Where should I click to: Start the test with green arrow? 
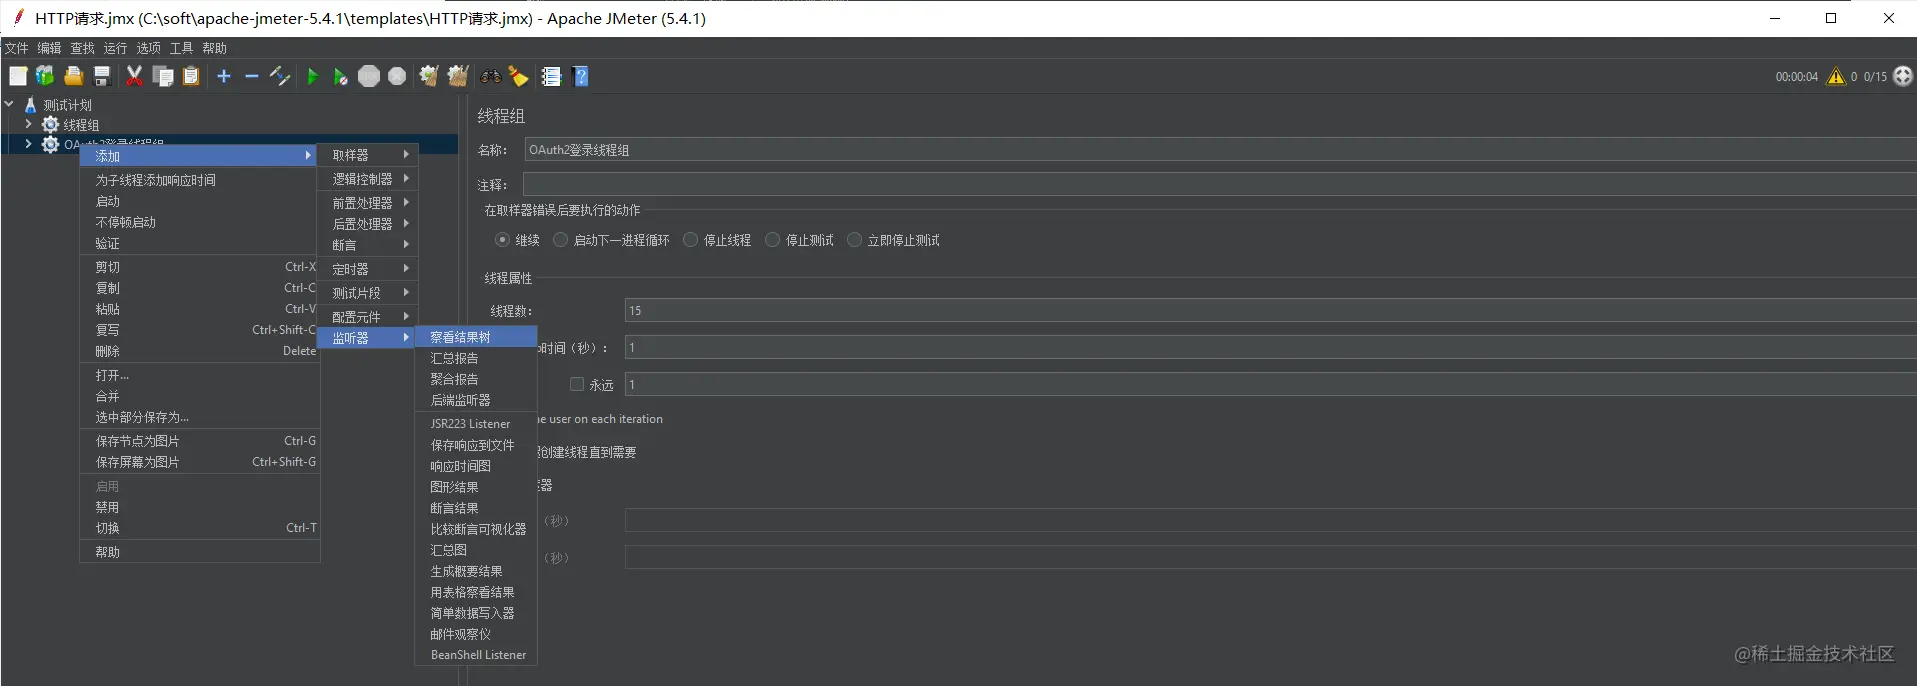(x=312, y=76)
